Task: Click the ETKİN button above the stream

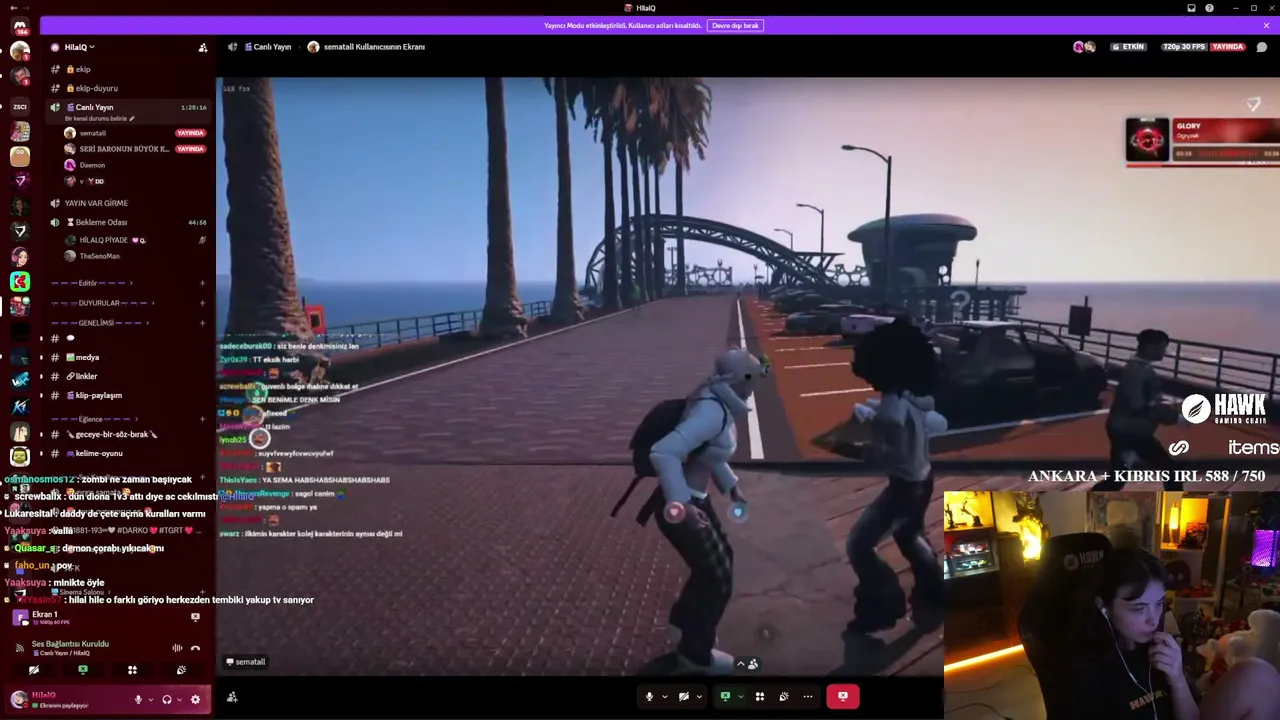Action: [1128, 47]
